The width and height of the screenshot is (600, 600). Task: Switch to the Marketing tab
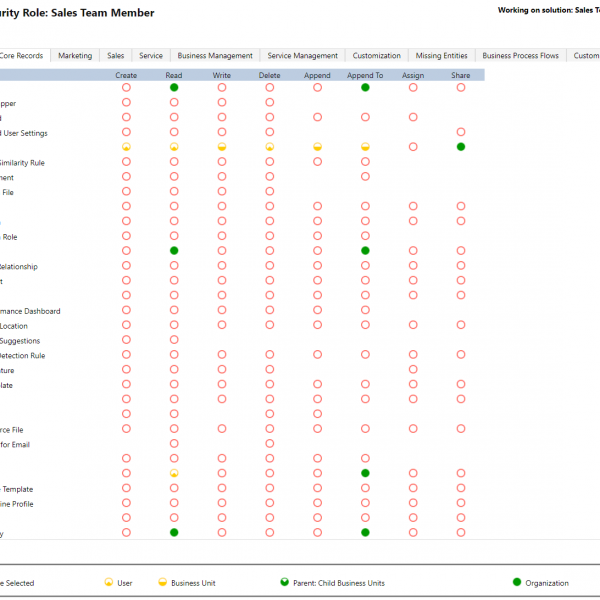coord(75,56)
